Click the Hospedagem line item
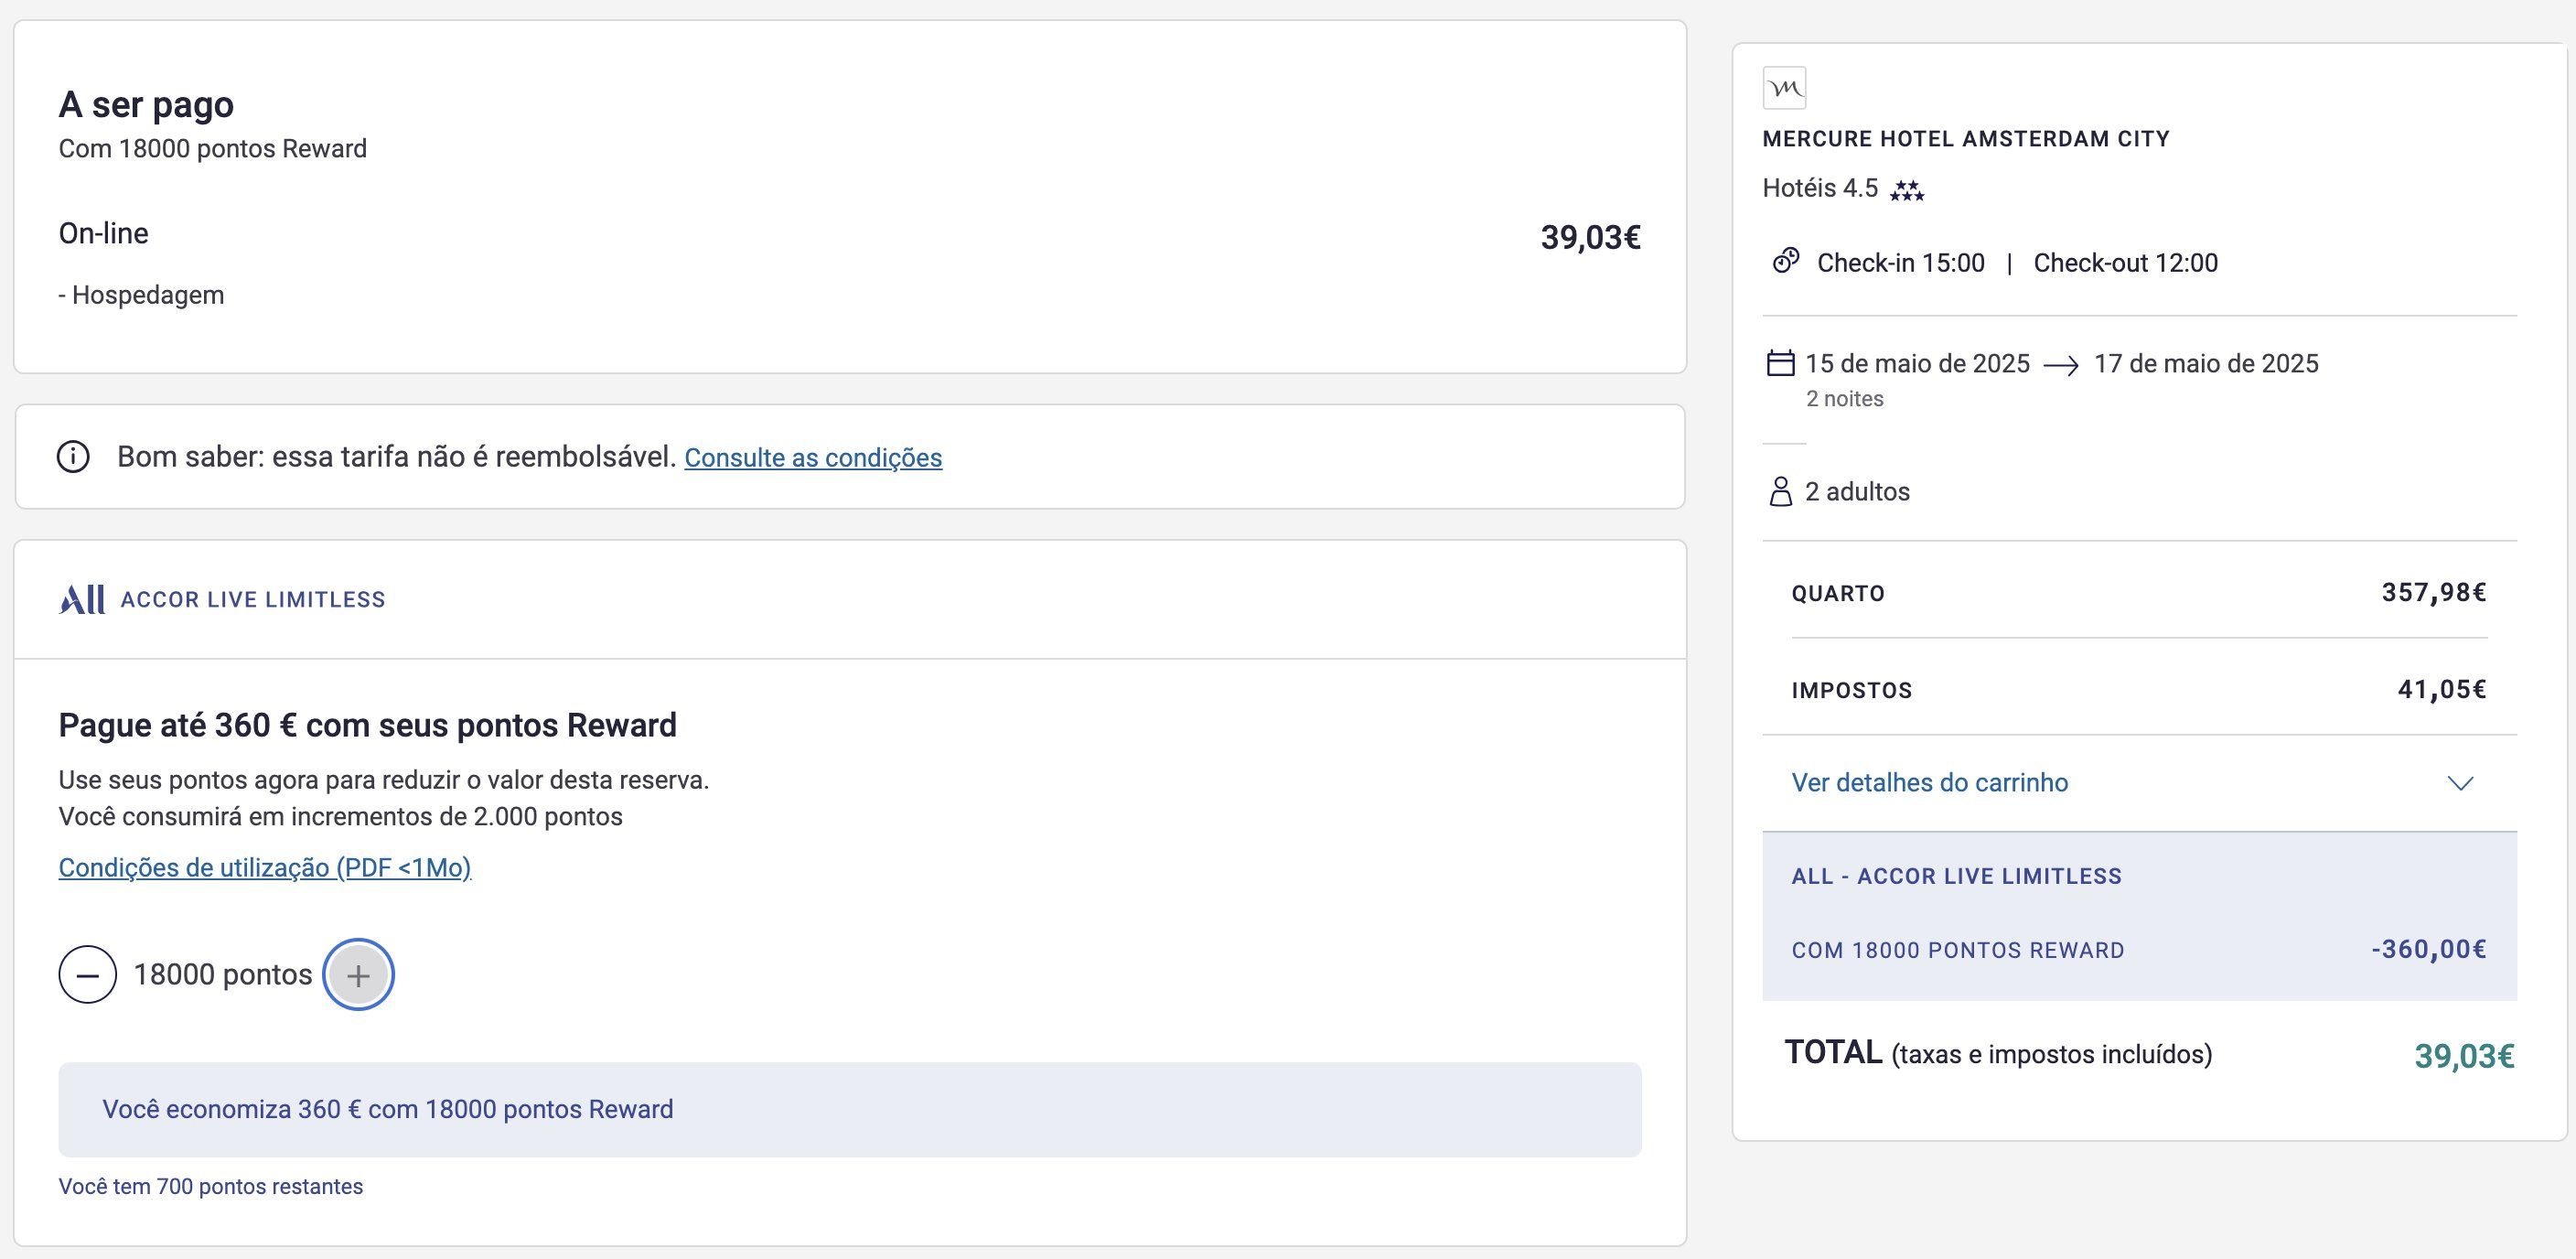The width and height of the screenshot is (2576, 1259). [x=141, y=295]
